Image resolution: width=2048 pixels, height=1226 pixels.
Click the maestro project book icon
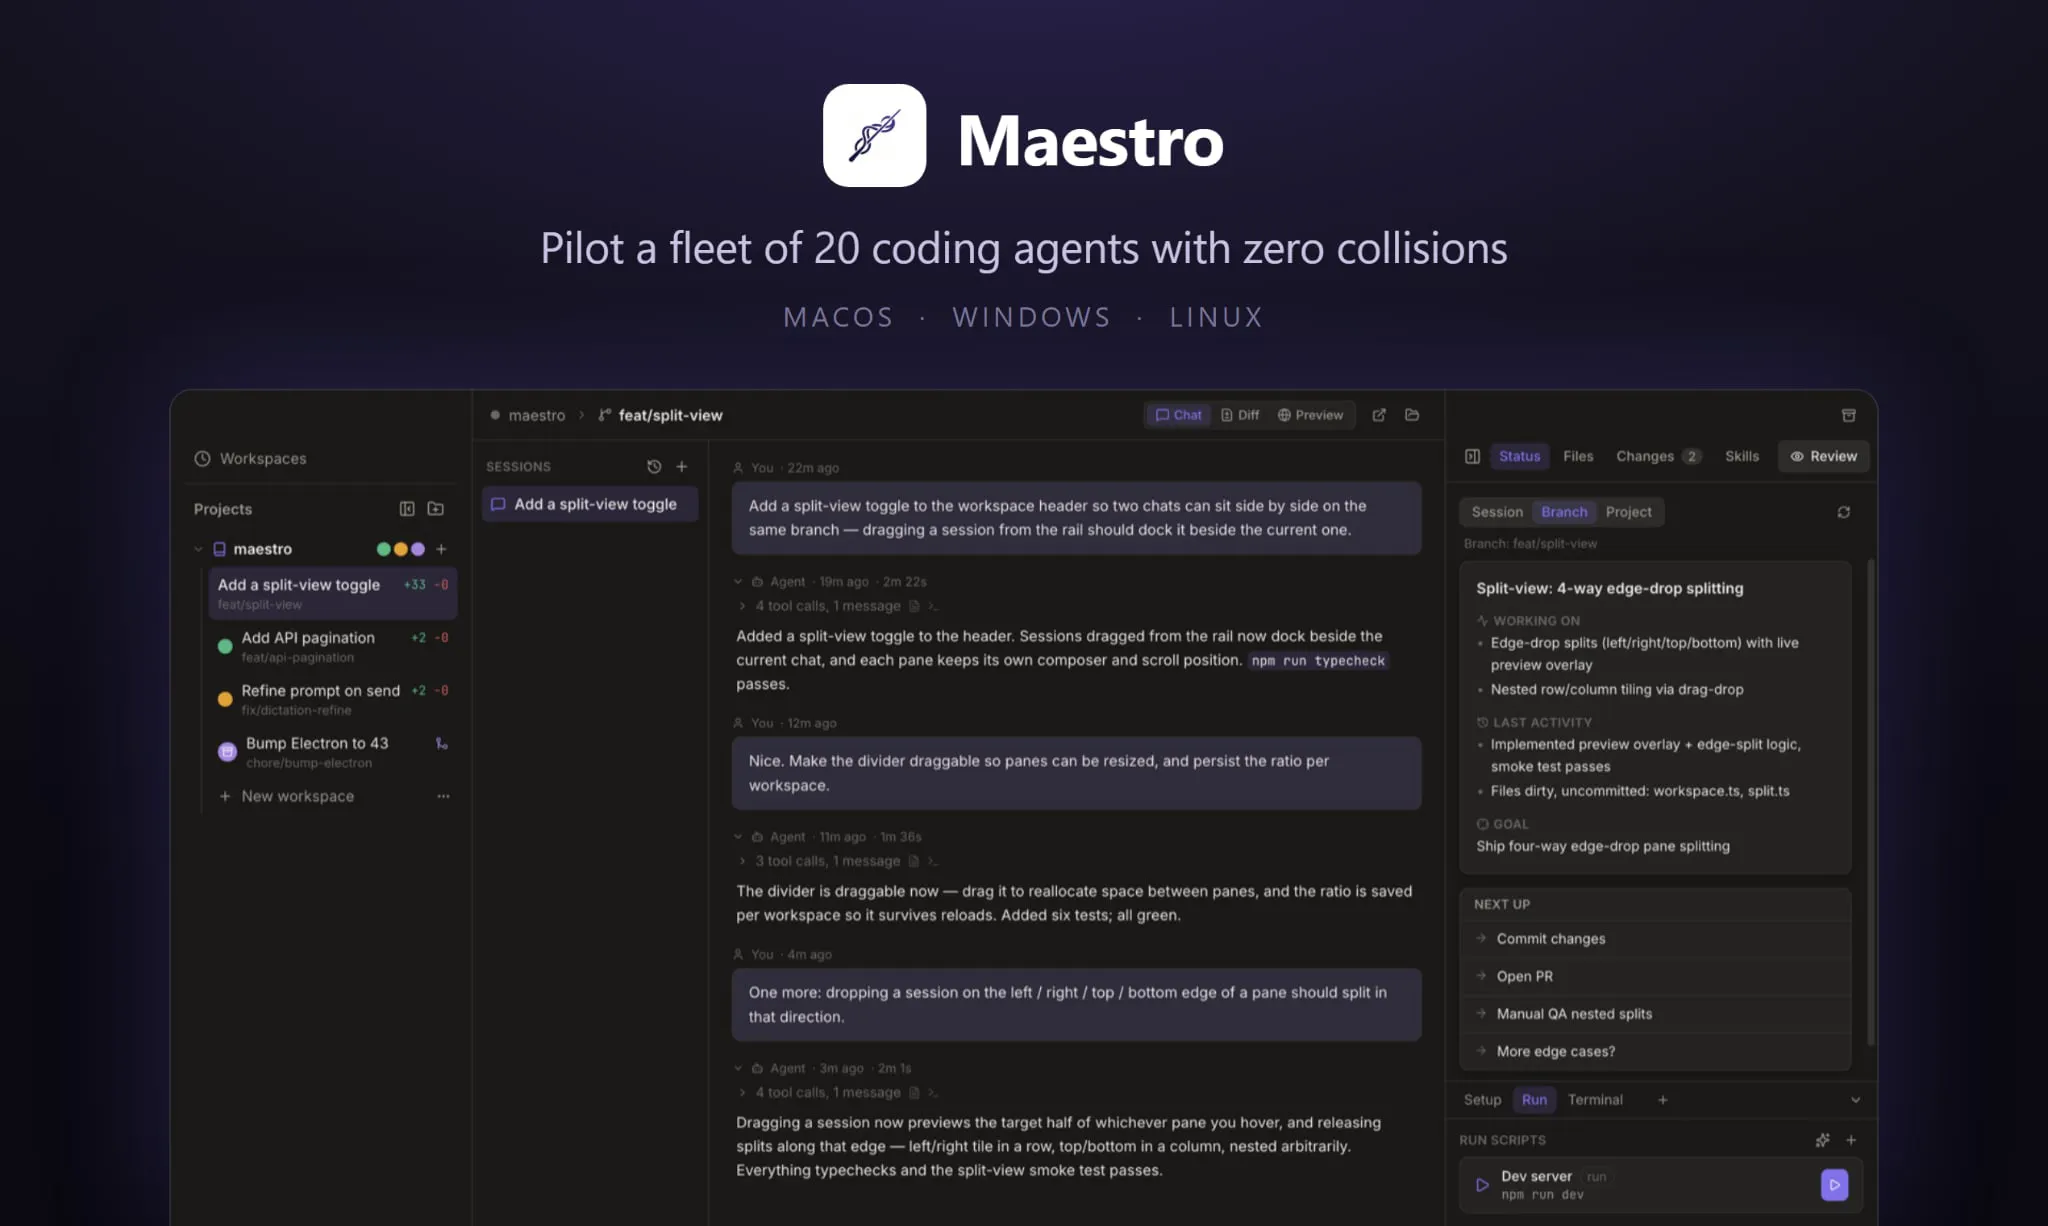[x=220, y=549]
